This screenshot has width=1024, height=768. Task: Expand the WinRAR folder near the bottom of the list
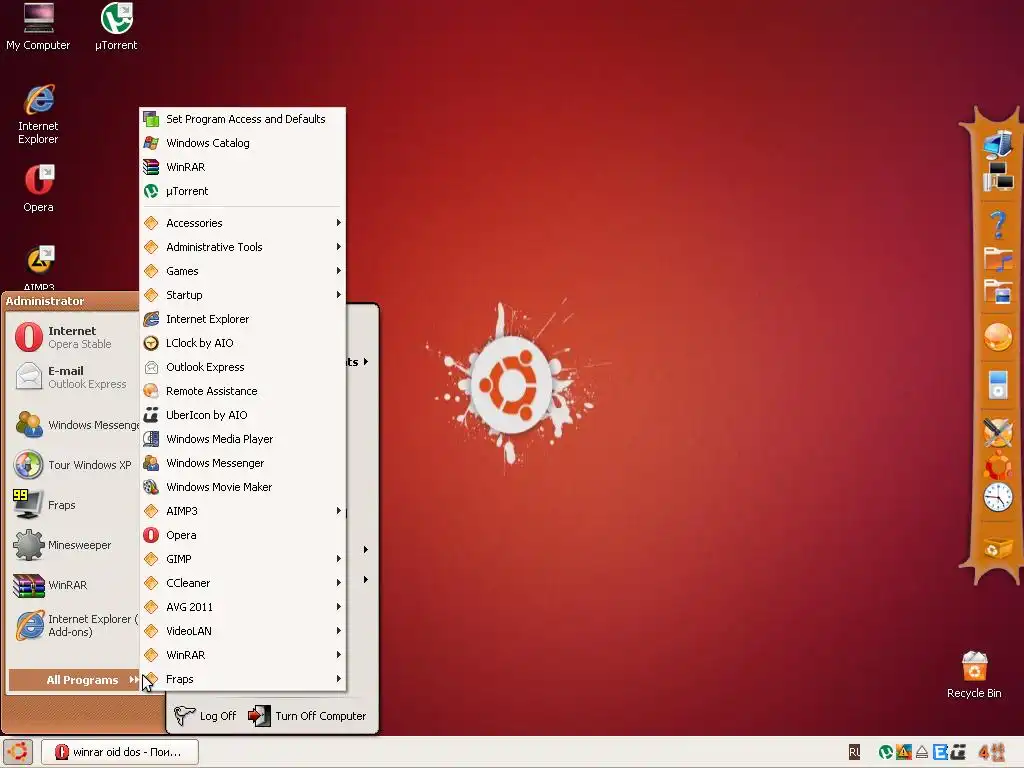point(242,655)
